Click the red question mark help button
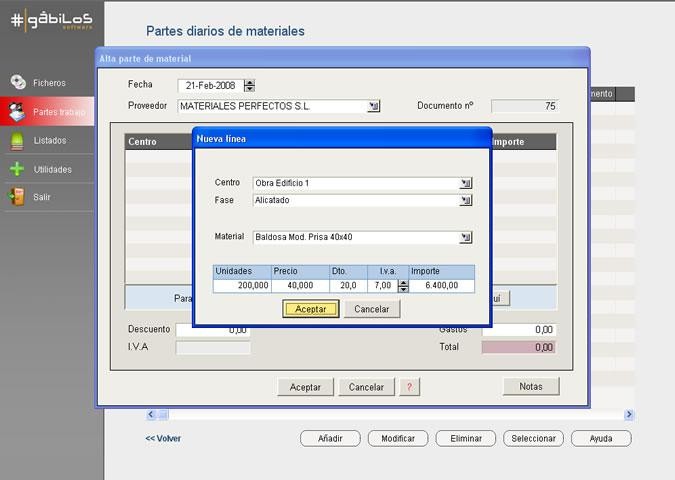675x480 pixels. pos(409,387)
